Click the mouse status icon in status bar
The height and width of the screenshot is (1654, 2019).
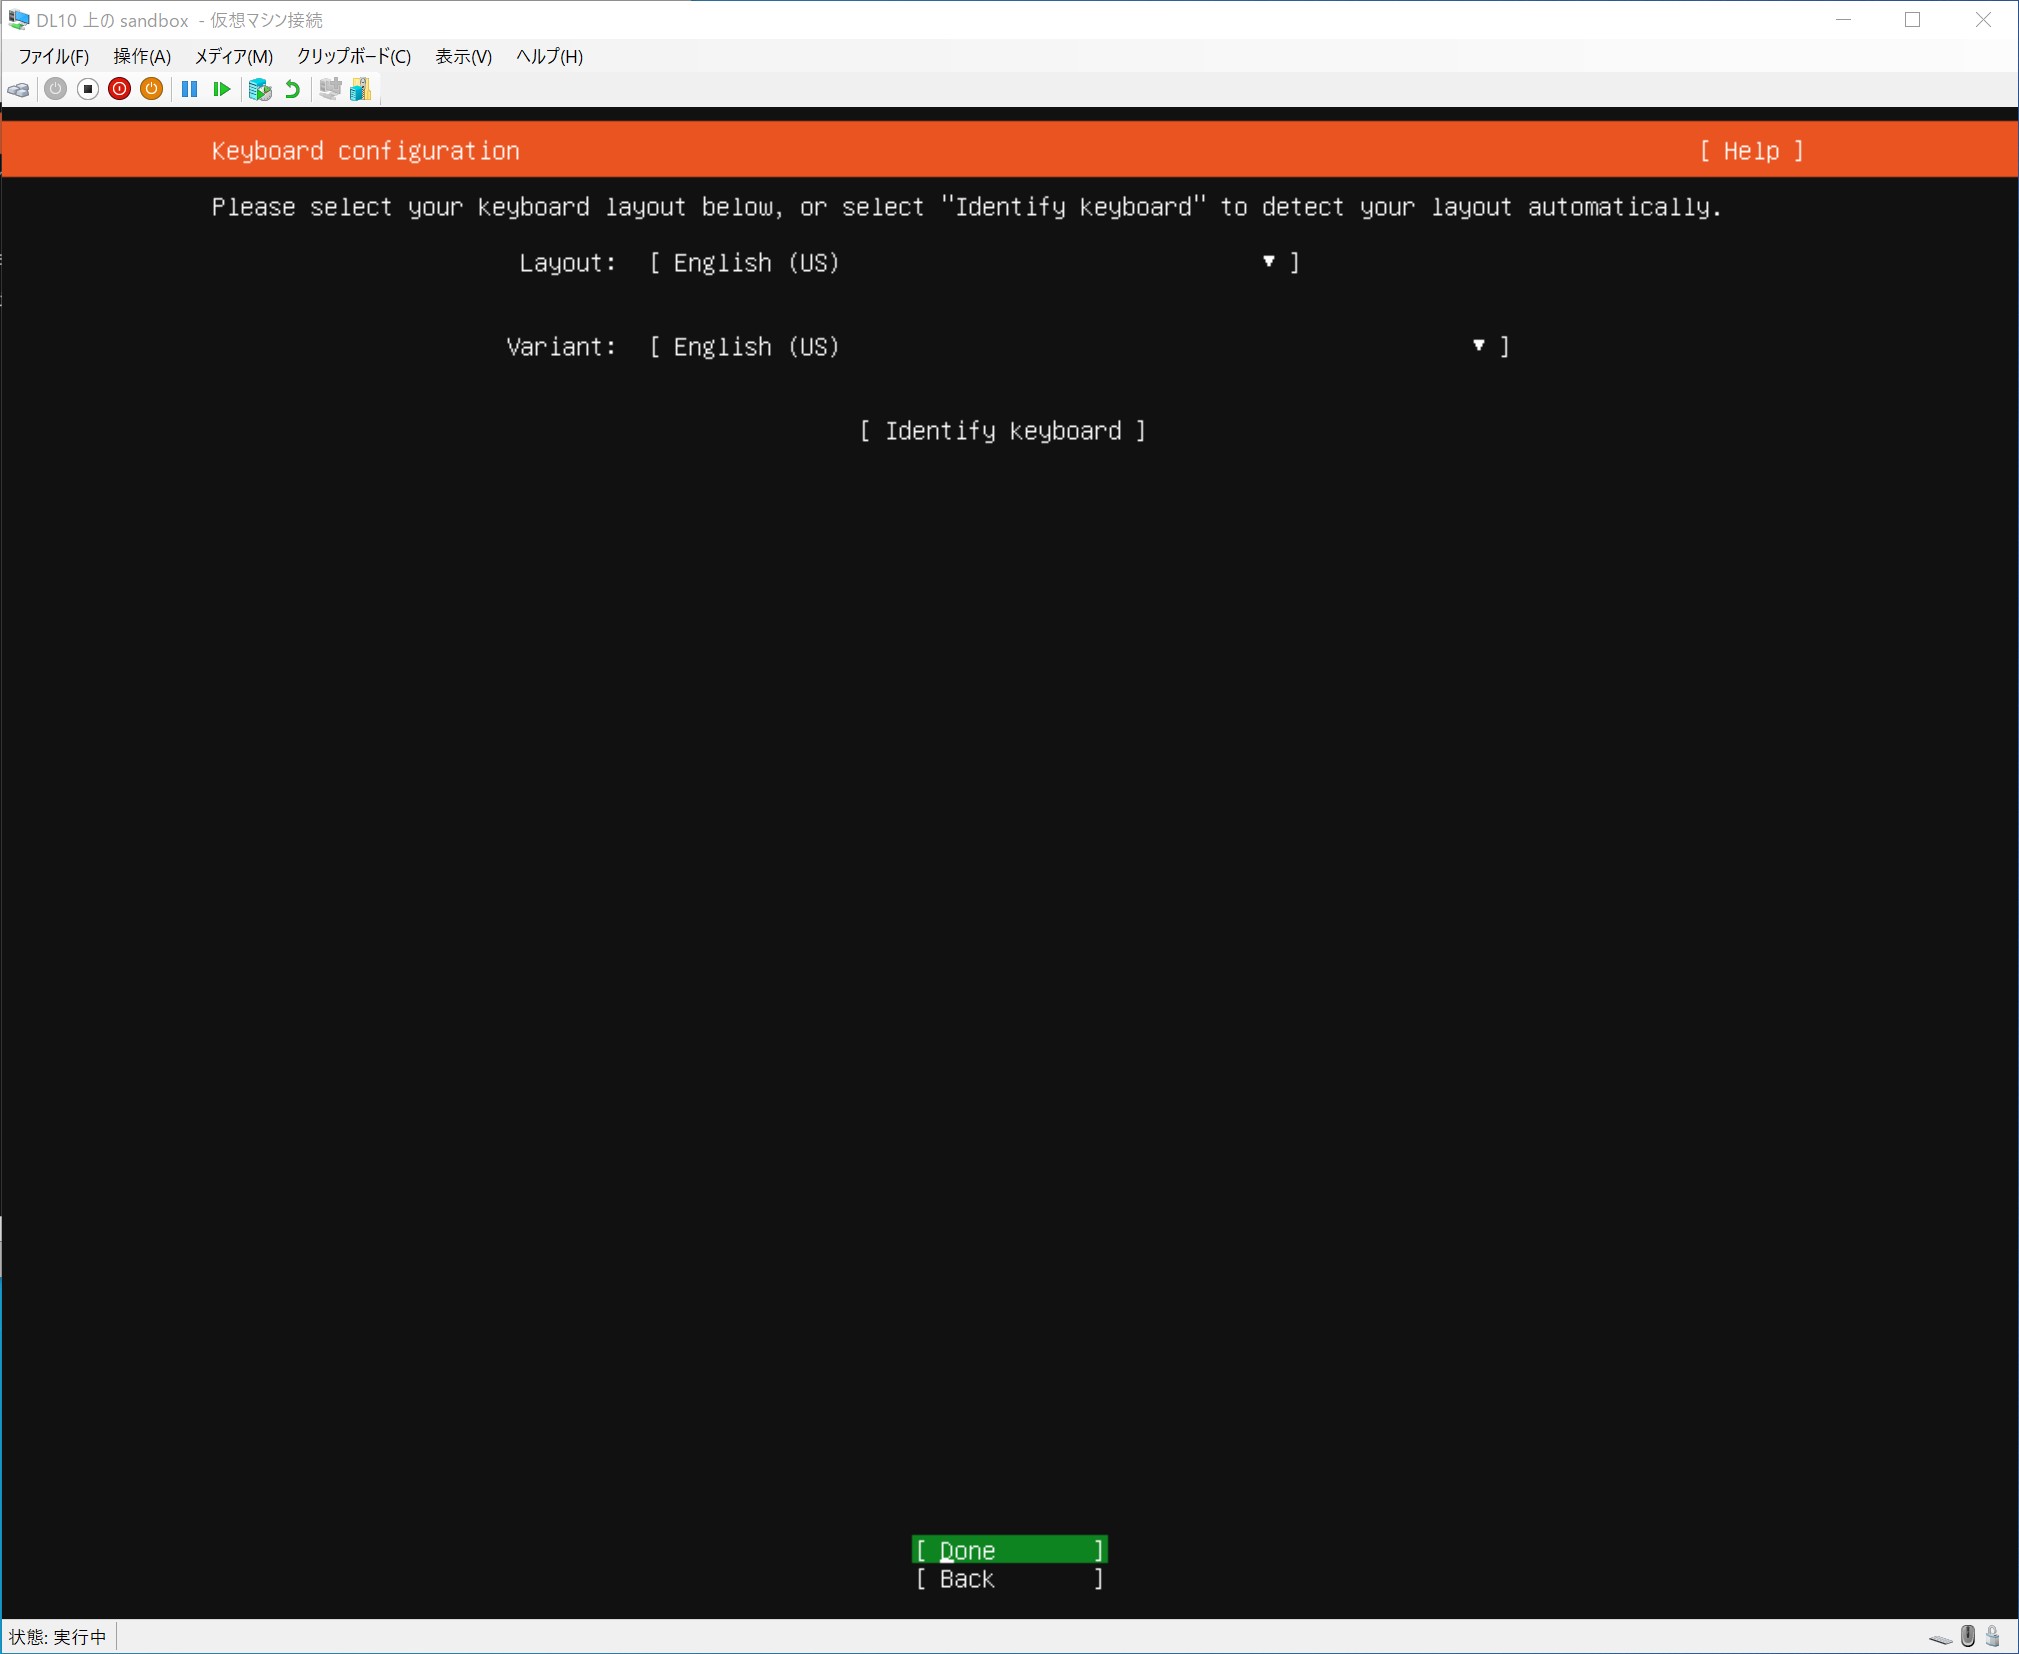coord(1968,1636)
